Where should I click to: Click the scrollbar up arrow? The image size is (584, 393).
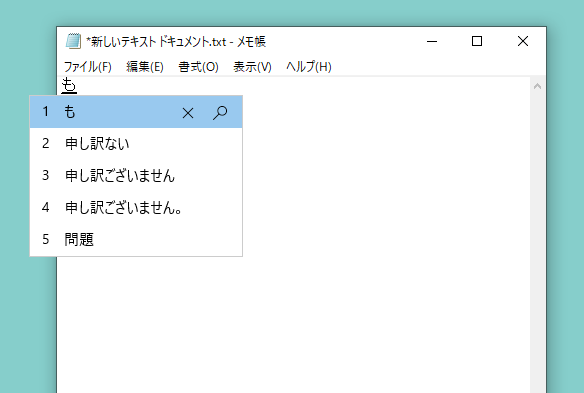(537, 86)
